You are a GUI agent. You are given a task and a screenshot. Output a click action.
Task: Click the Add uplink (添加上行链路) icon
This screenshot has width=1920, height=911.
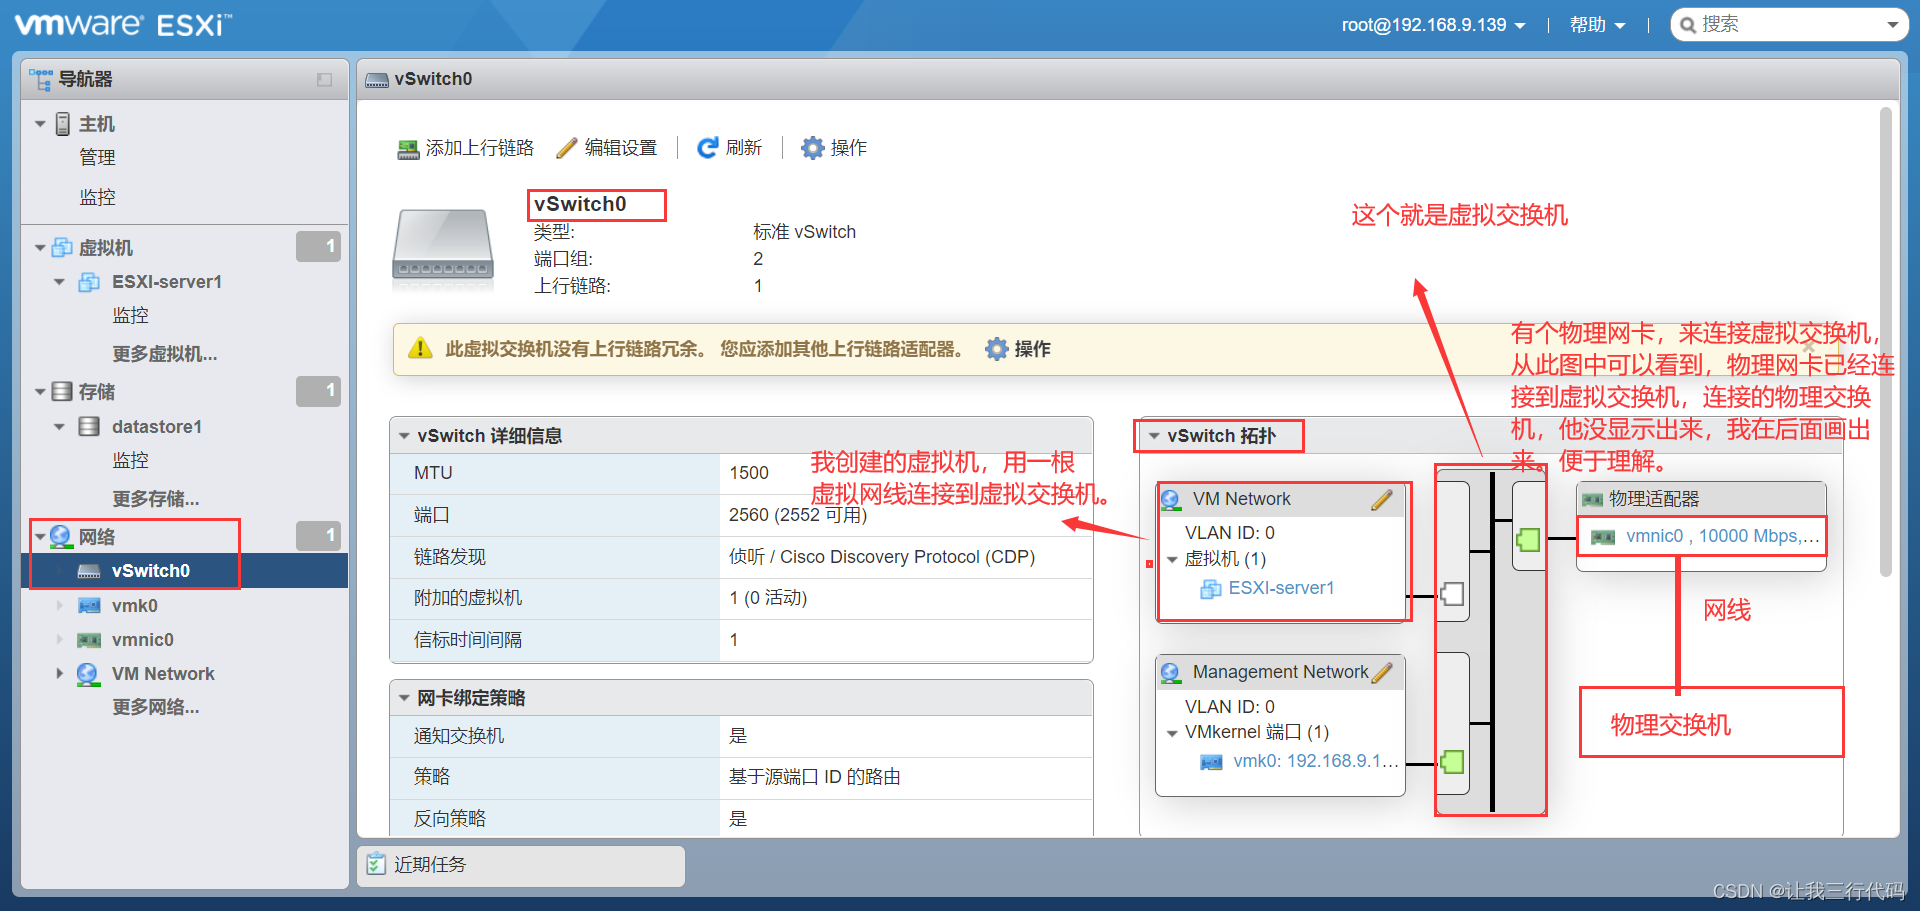(x=408, y=149)
